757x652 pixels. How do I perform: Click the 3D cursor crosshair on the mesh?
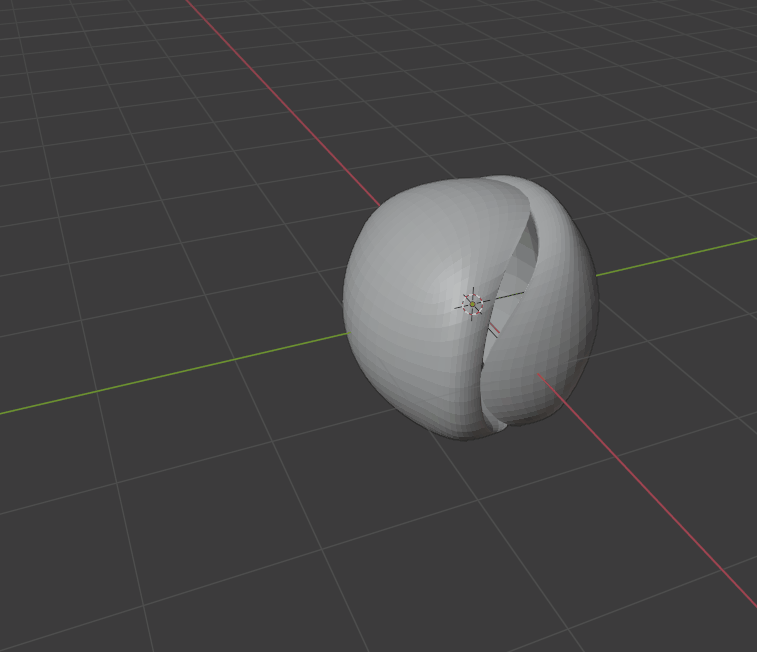tap(472, 304)
